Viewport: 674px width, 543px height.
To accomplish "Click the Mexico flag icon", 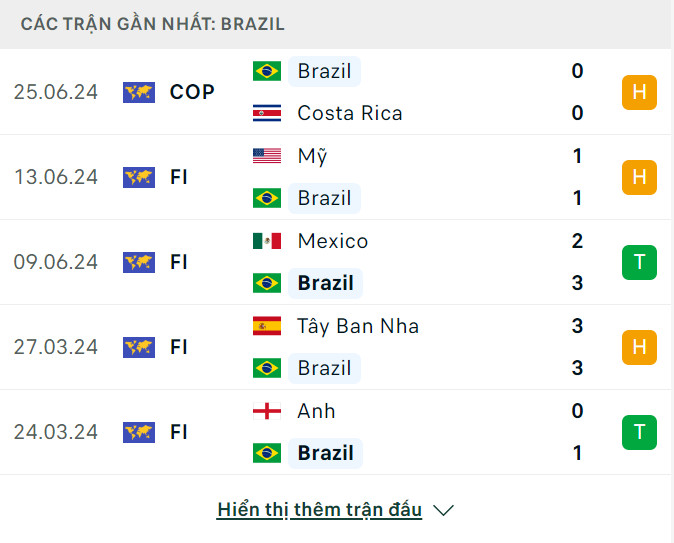I will [x=267, y=241].
